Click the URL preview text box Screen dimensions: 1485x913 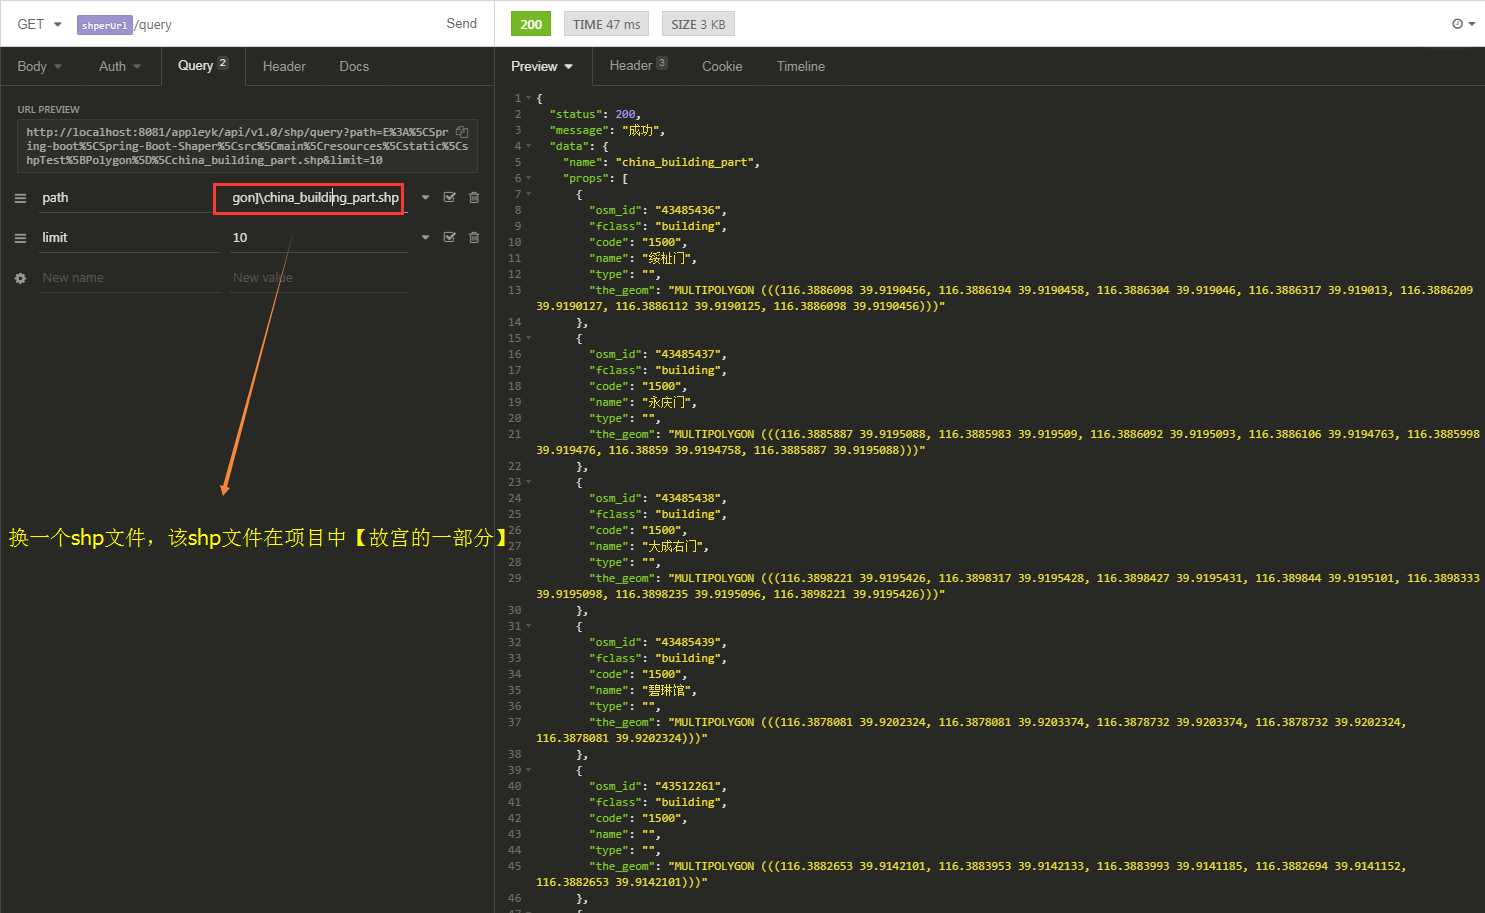[x=247, y=146]
